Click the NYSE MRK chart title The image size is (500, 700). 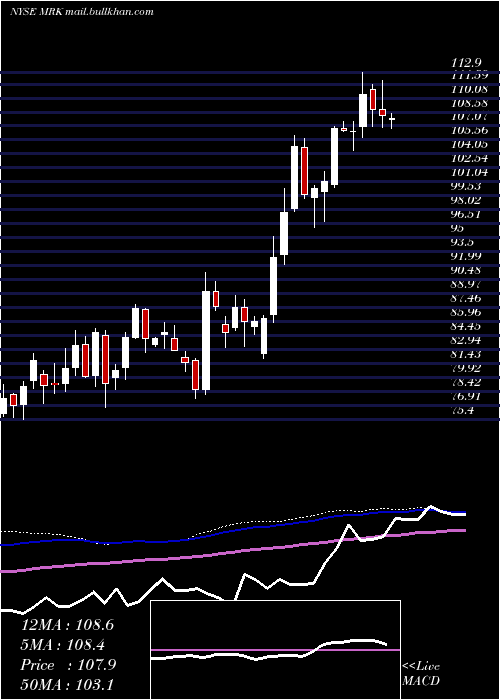click(81, 12)
